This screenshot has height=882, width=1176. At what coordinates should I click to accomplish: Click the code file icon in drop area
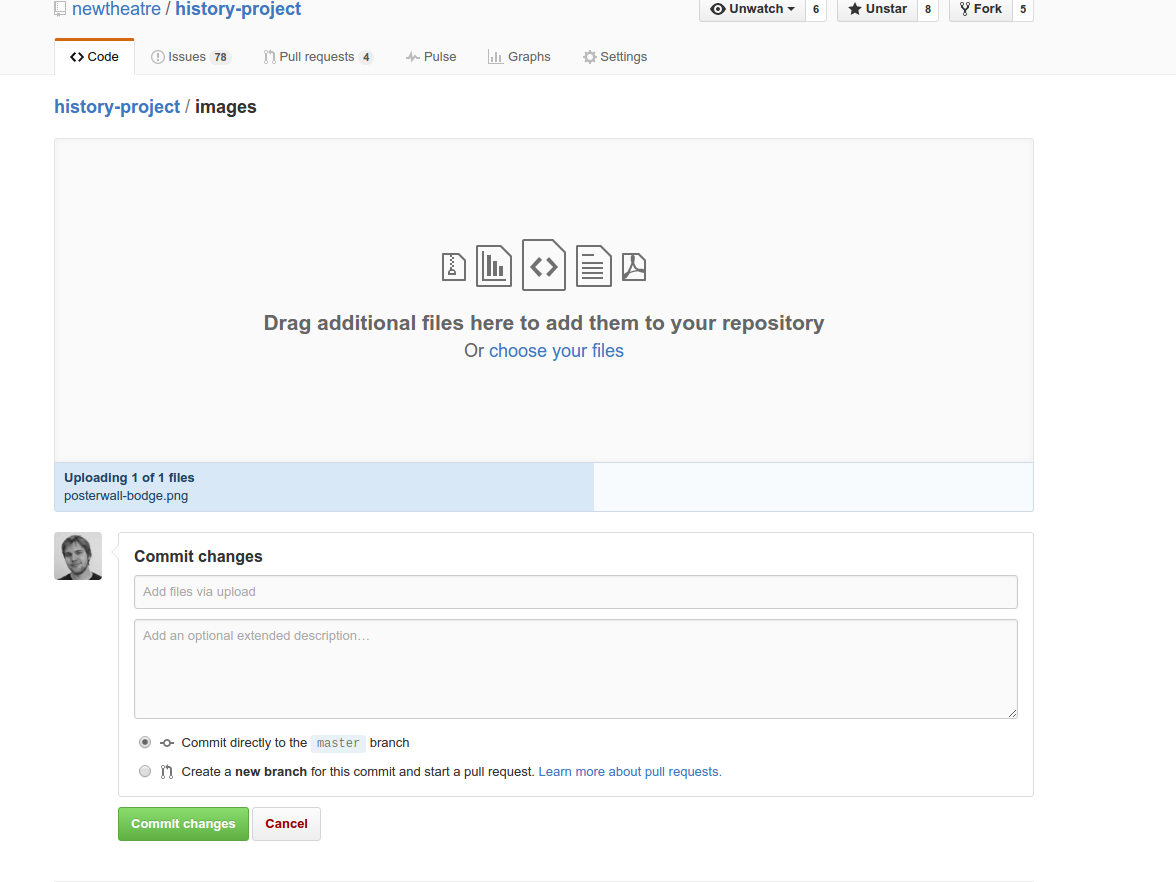point(544,265)
